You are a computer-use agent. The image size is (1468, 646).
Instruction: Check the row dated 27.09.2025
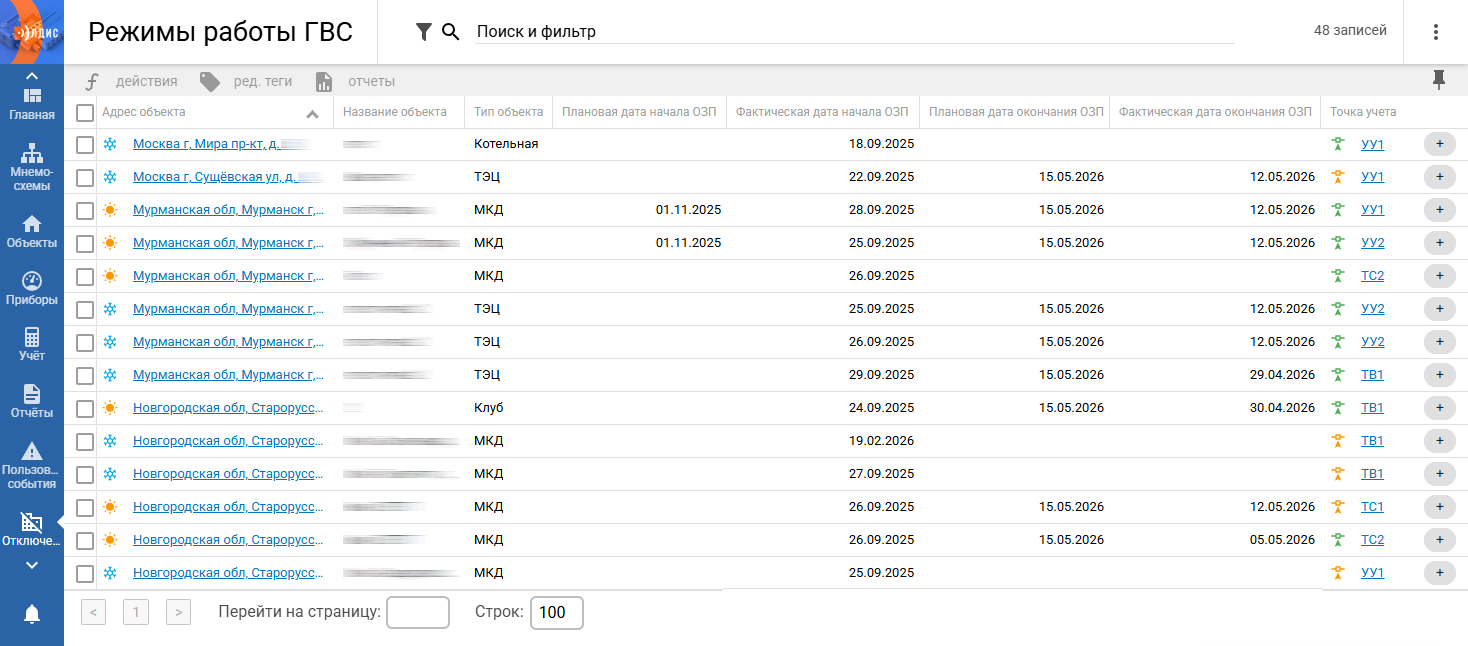click(85, 475)
